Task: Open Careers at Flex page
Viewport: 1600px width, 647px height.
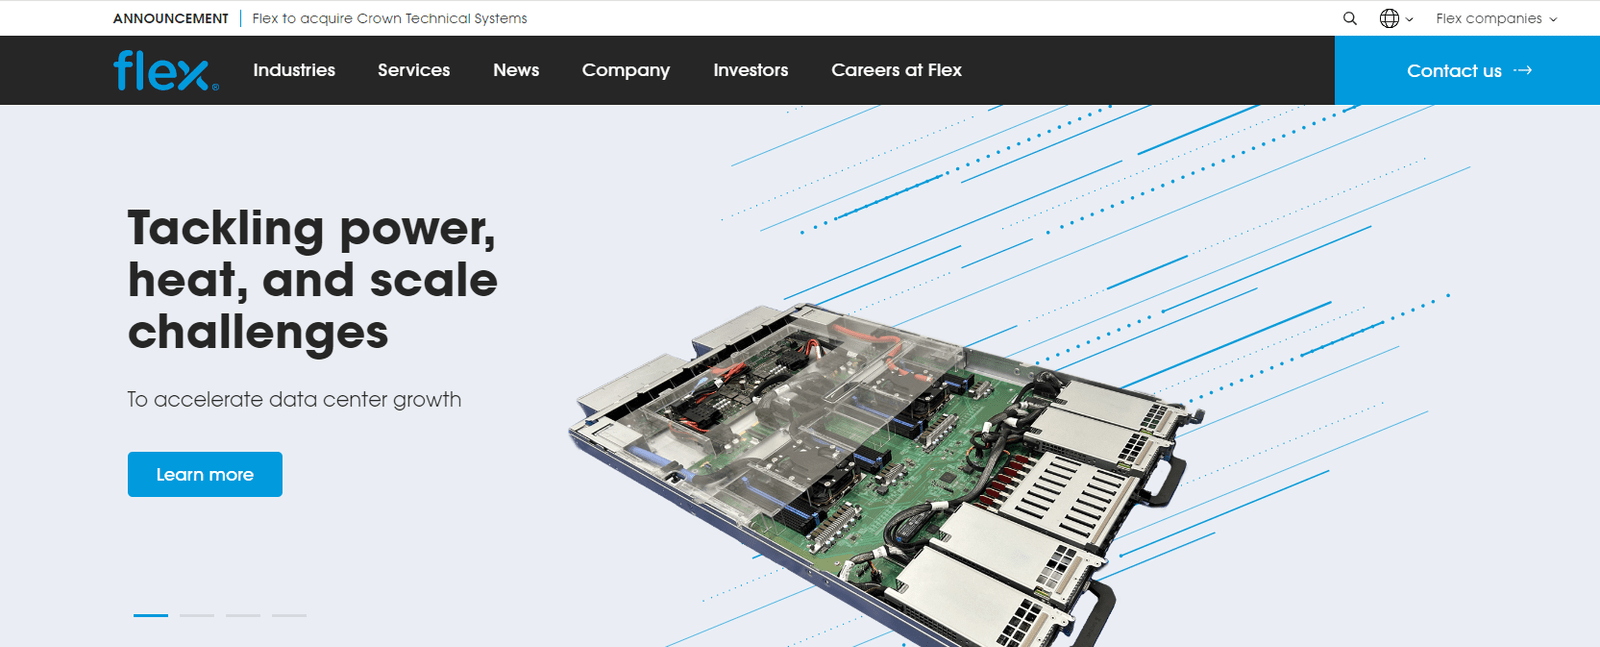Action: (x=896, y=70)
